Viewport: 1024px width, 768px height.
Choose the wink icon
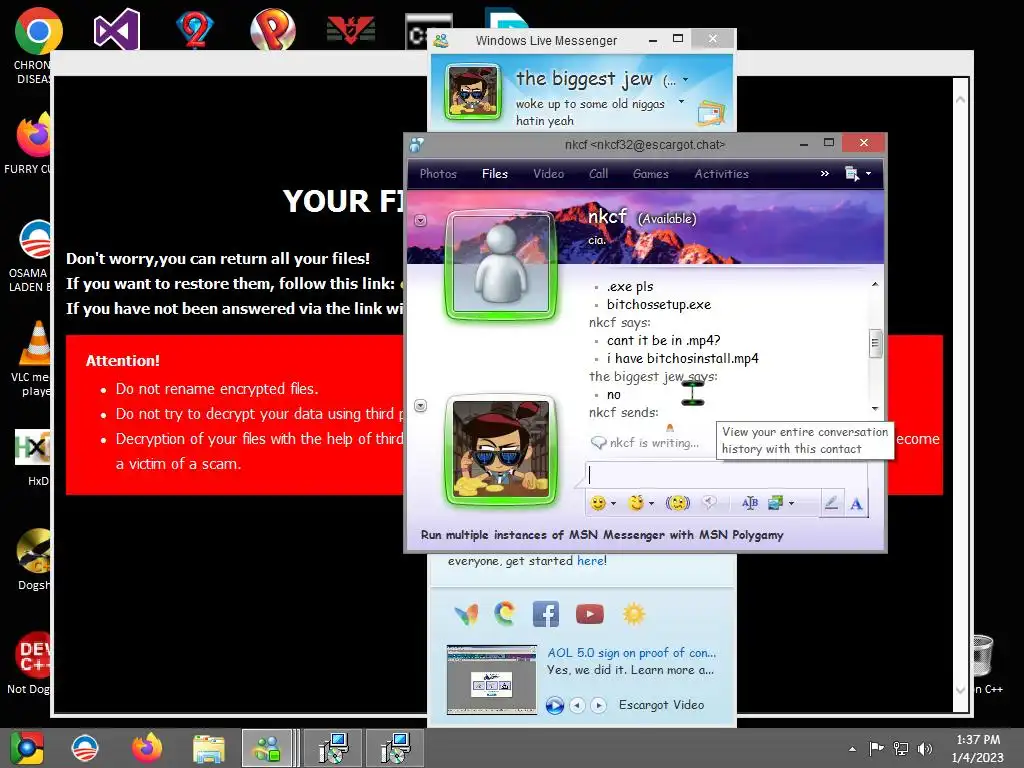click(635, 502)
